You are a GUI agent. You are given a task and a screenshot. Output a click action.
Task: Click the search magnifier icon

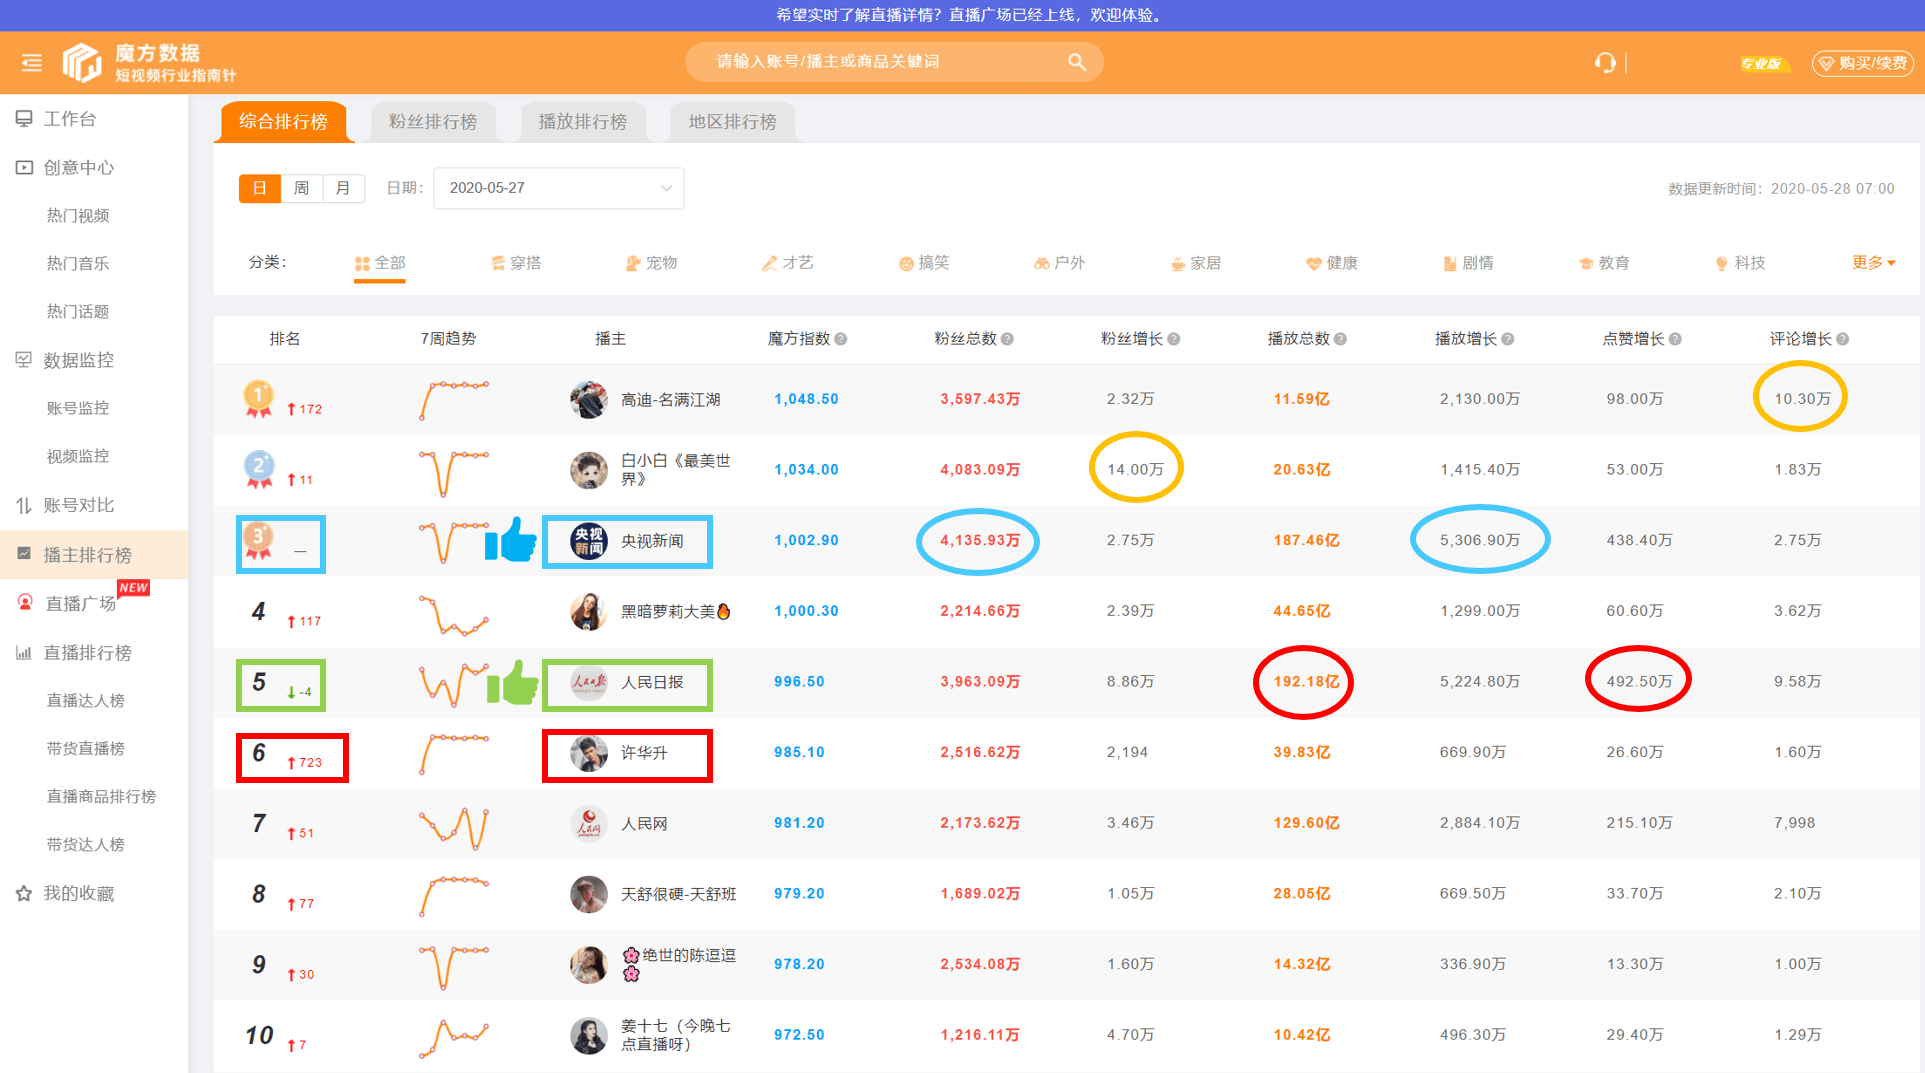[x=1076, y=62]
